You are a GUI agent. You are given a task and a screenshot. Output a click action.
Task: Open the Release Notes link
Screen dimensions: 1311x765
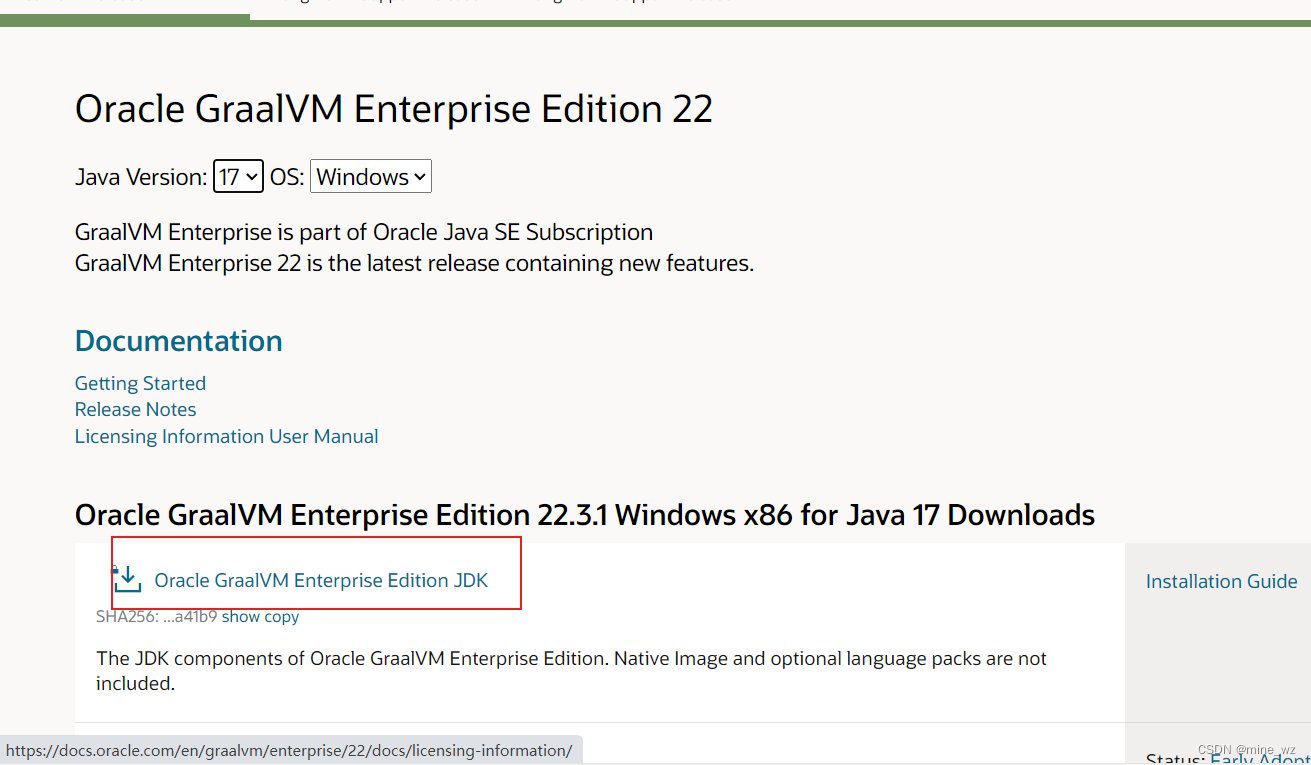point(135,409)
